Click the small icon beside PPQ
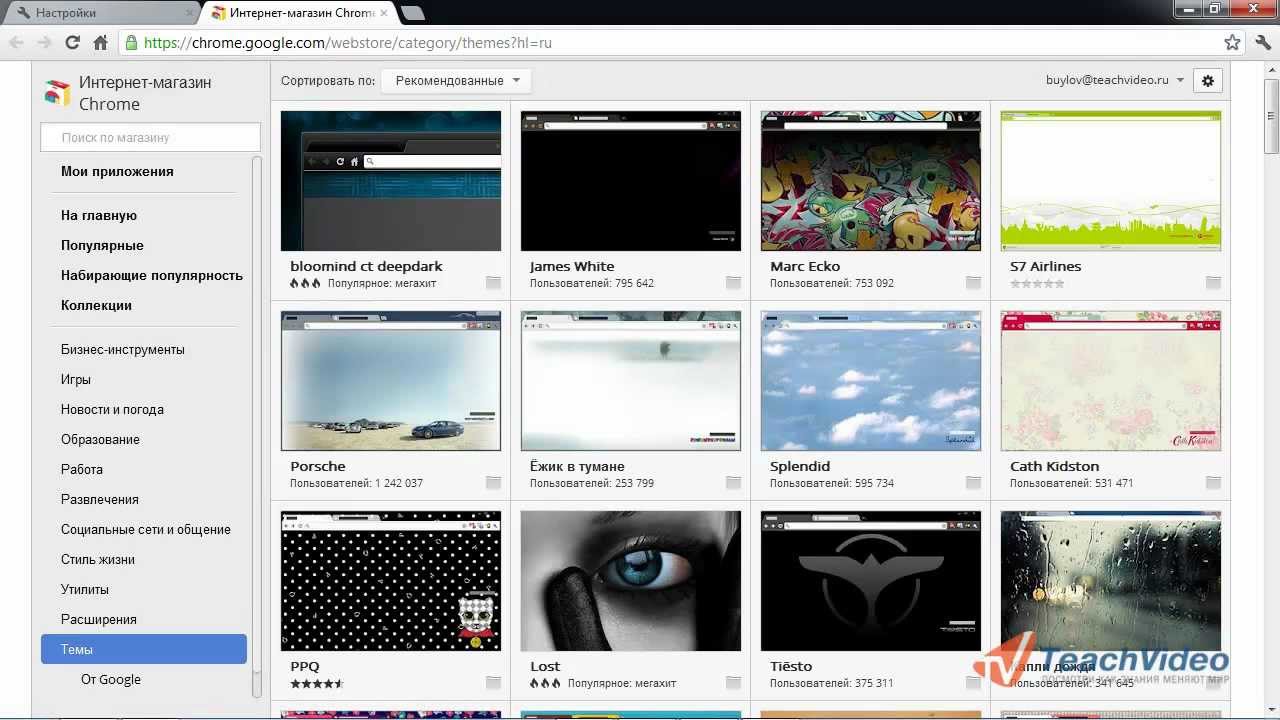 (493, 683)
